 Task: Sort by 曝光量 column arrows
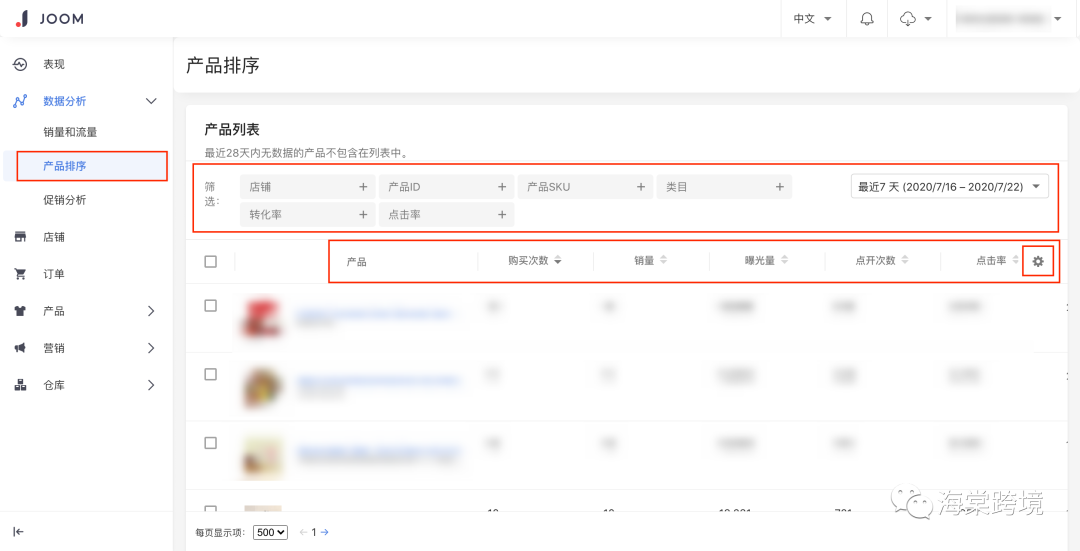(x=785, y=260)
